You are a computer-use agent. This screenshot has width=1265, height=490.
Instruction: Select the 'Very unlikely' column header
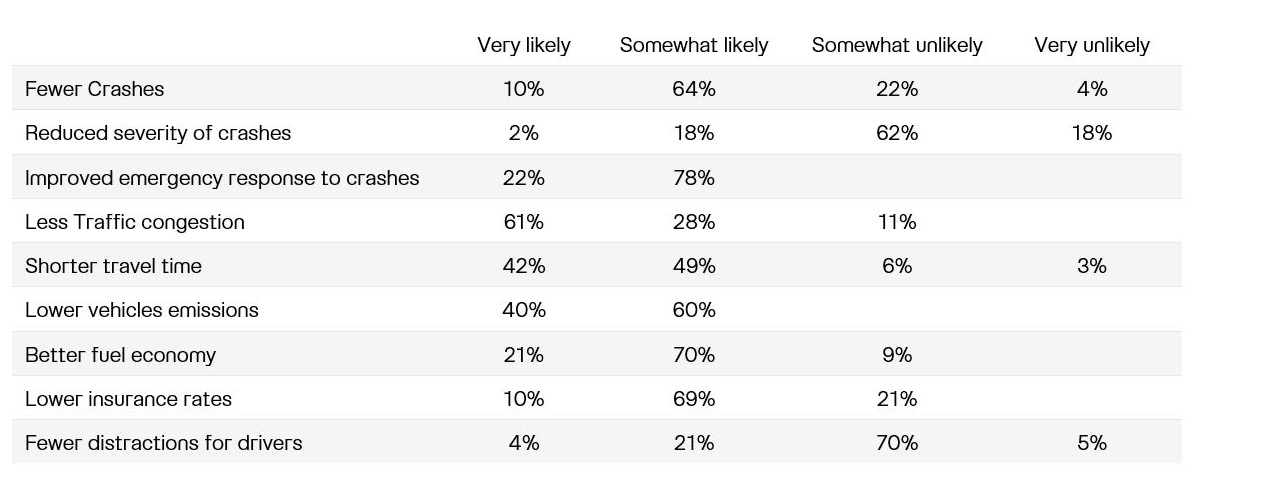point(1092,45)
